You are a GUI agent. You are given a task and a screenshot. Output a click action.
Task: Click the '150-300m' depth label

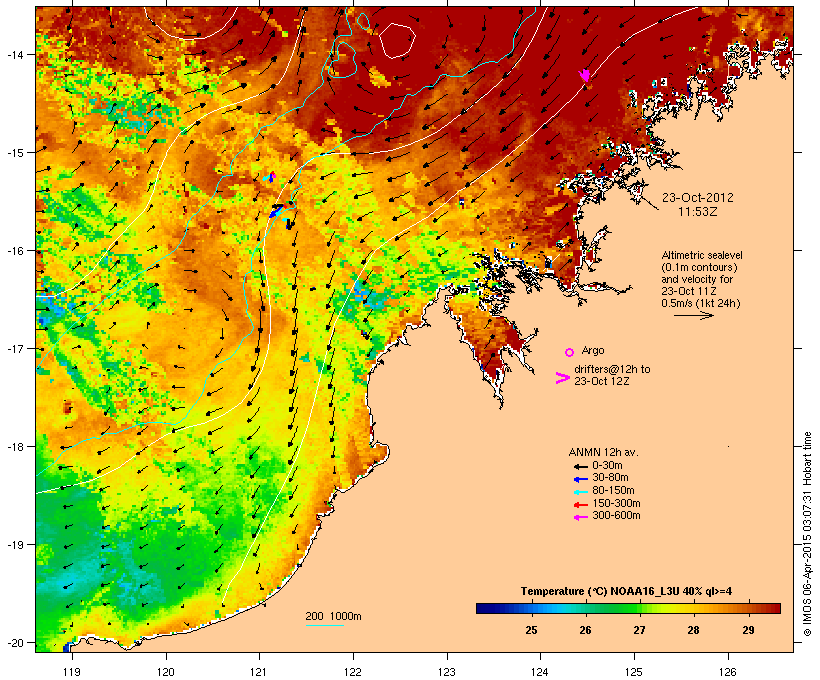tap(616, 503)
